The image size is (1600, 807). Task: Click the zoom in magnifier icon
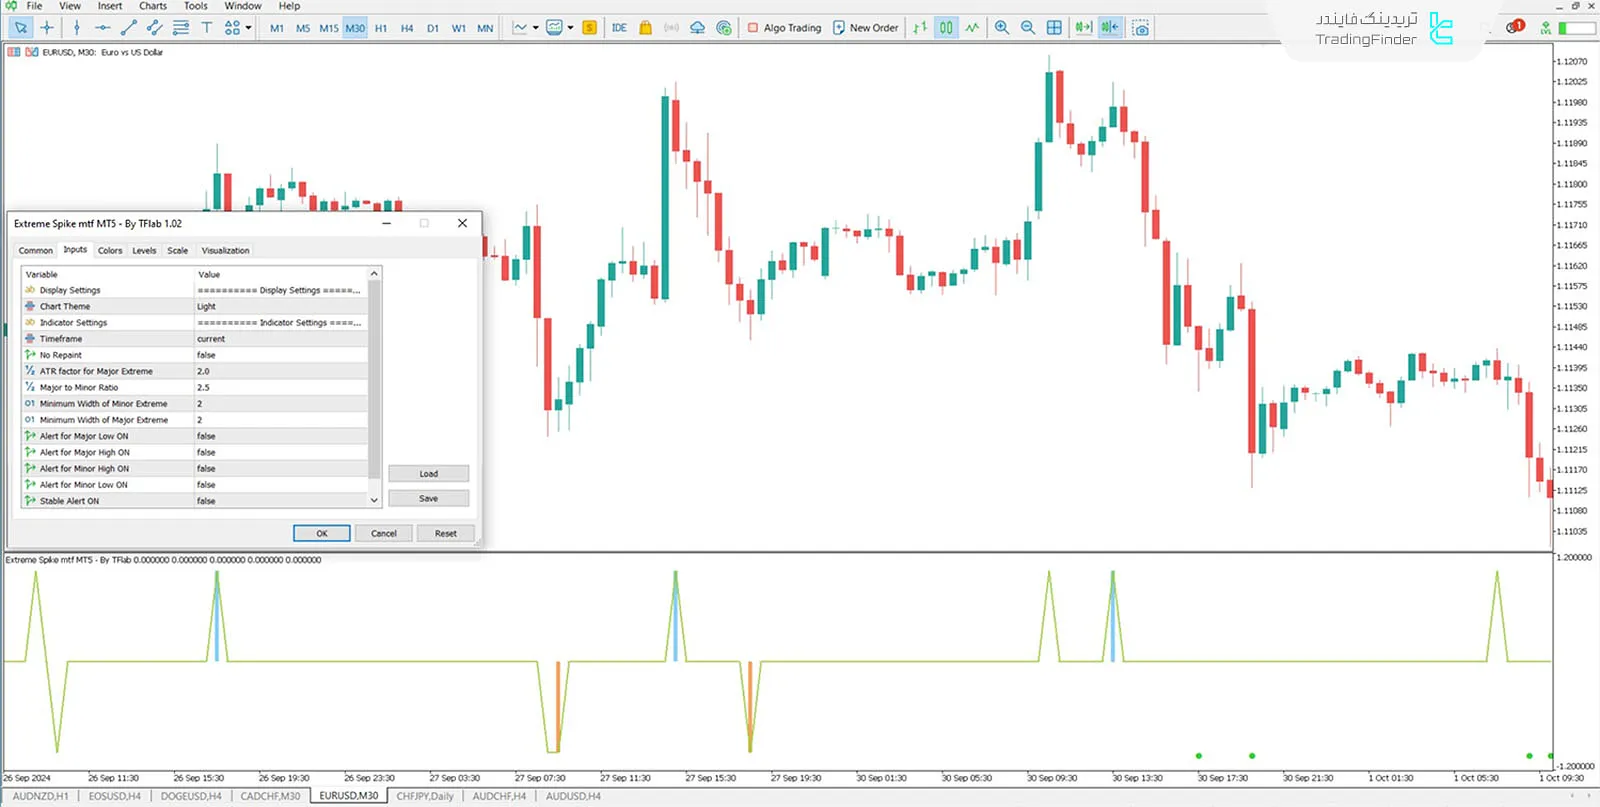[1001, 28]
